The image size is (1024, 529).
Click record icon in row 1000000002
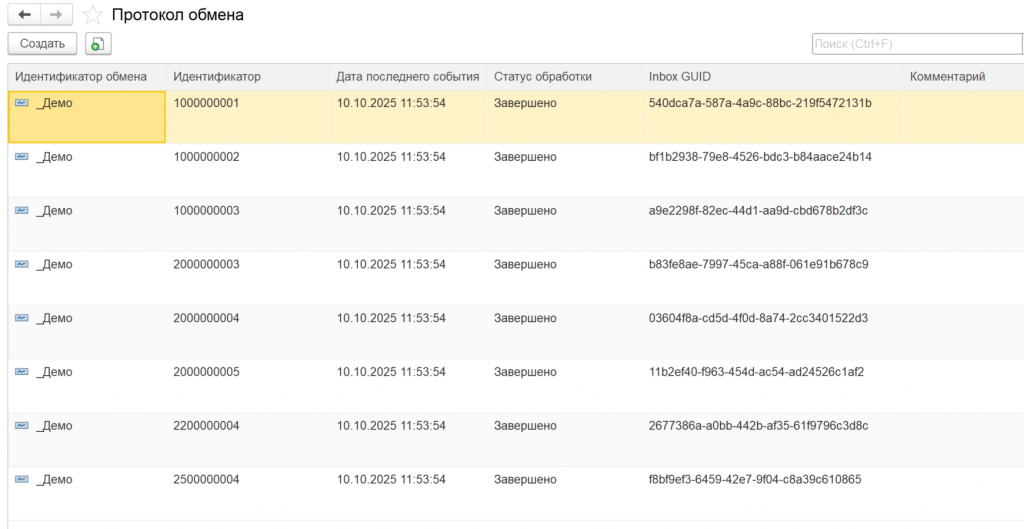tap(22, 157)
